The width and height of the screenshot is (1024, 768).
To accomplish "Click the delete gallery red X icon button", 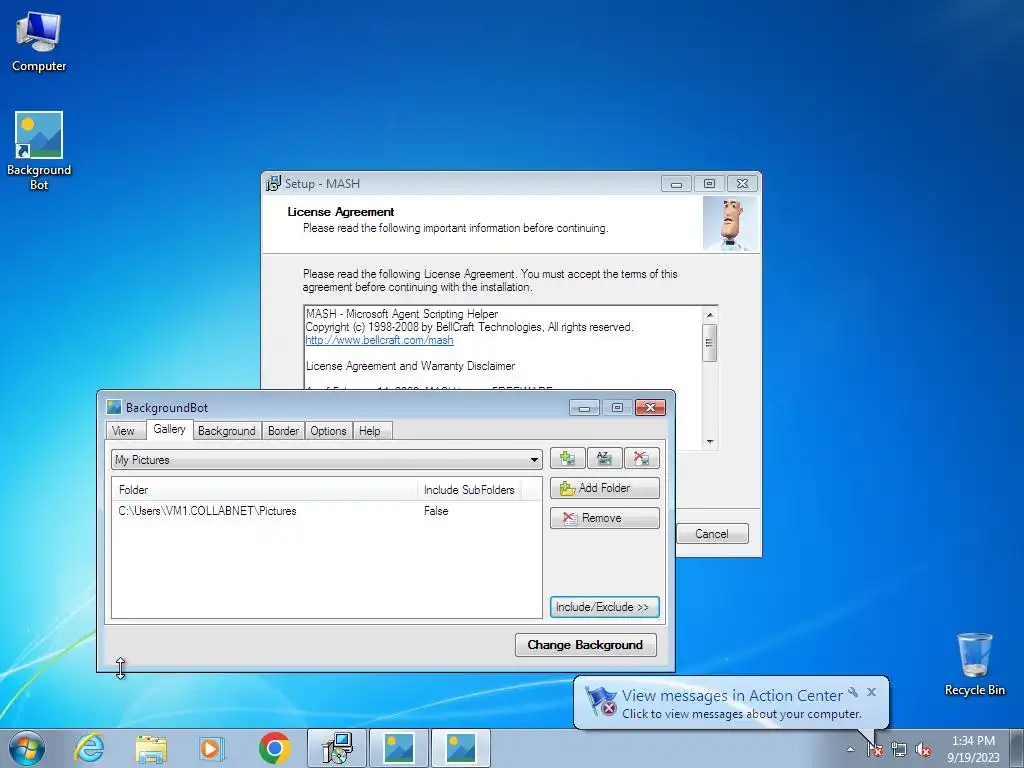I will 641,458.
